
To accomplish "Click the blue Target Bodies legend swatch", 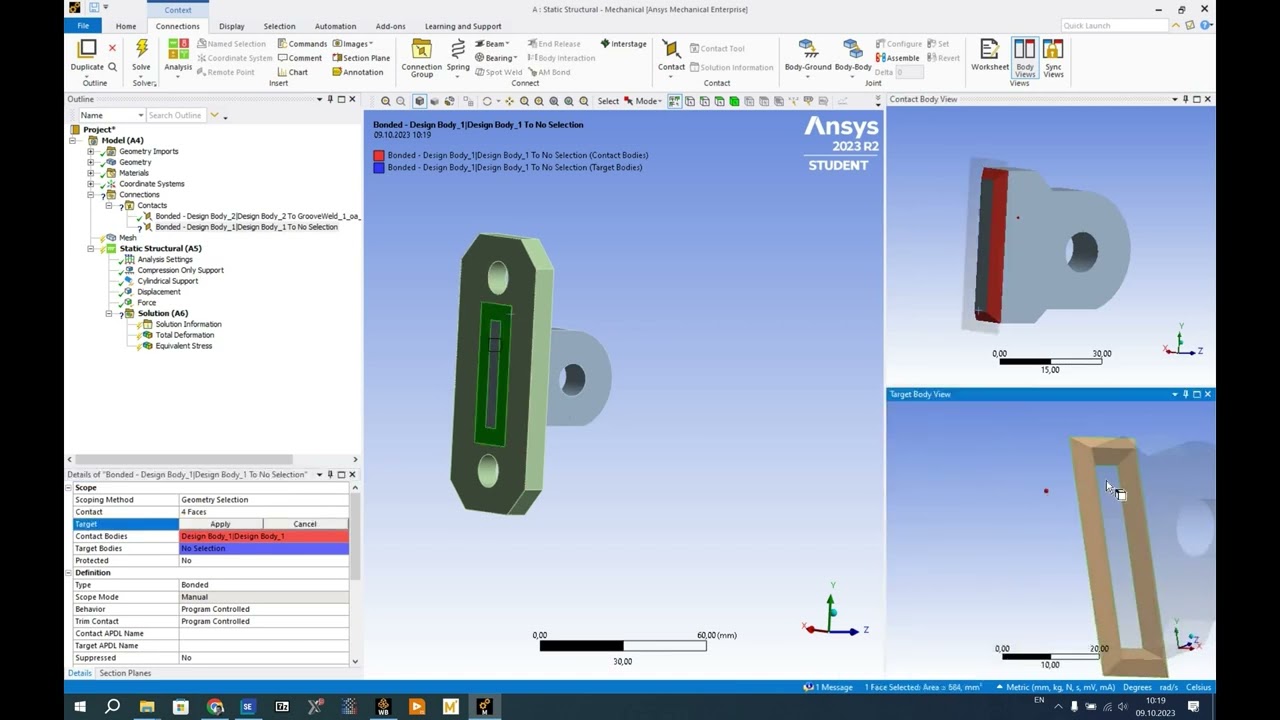I will (x=379, y=167).
